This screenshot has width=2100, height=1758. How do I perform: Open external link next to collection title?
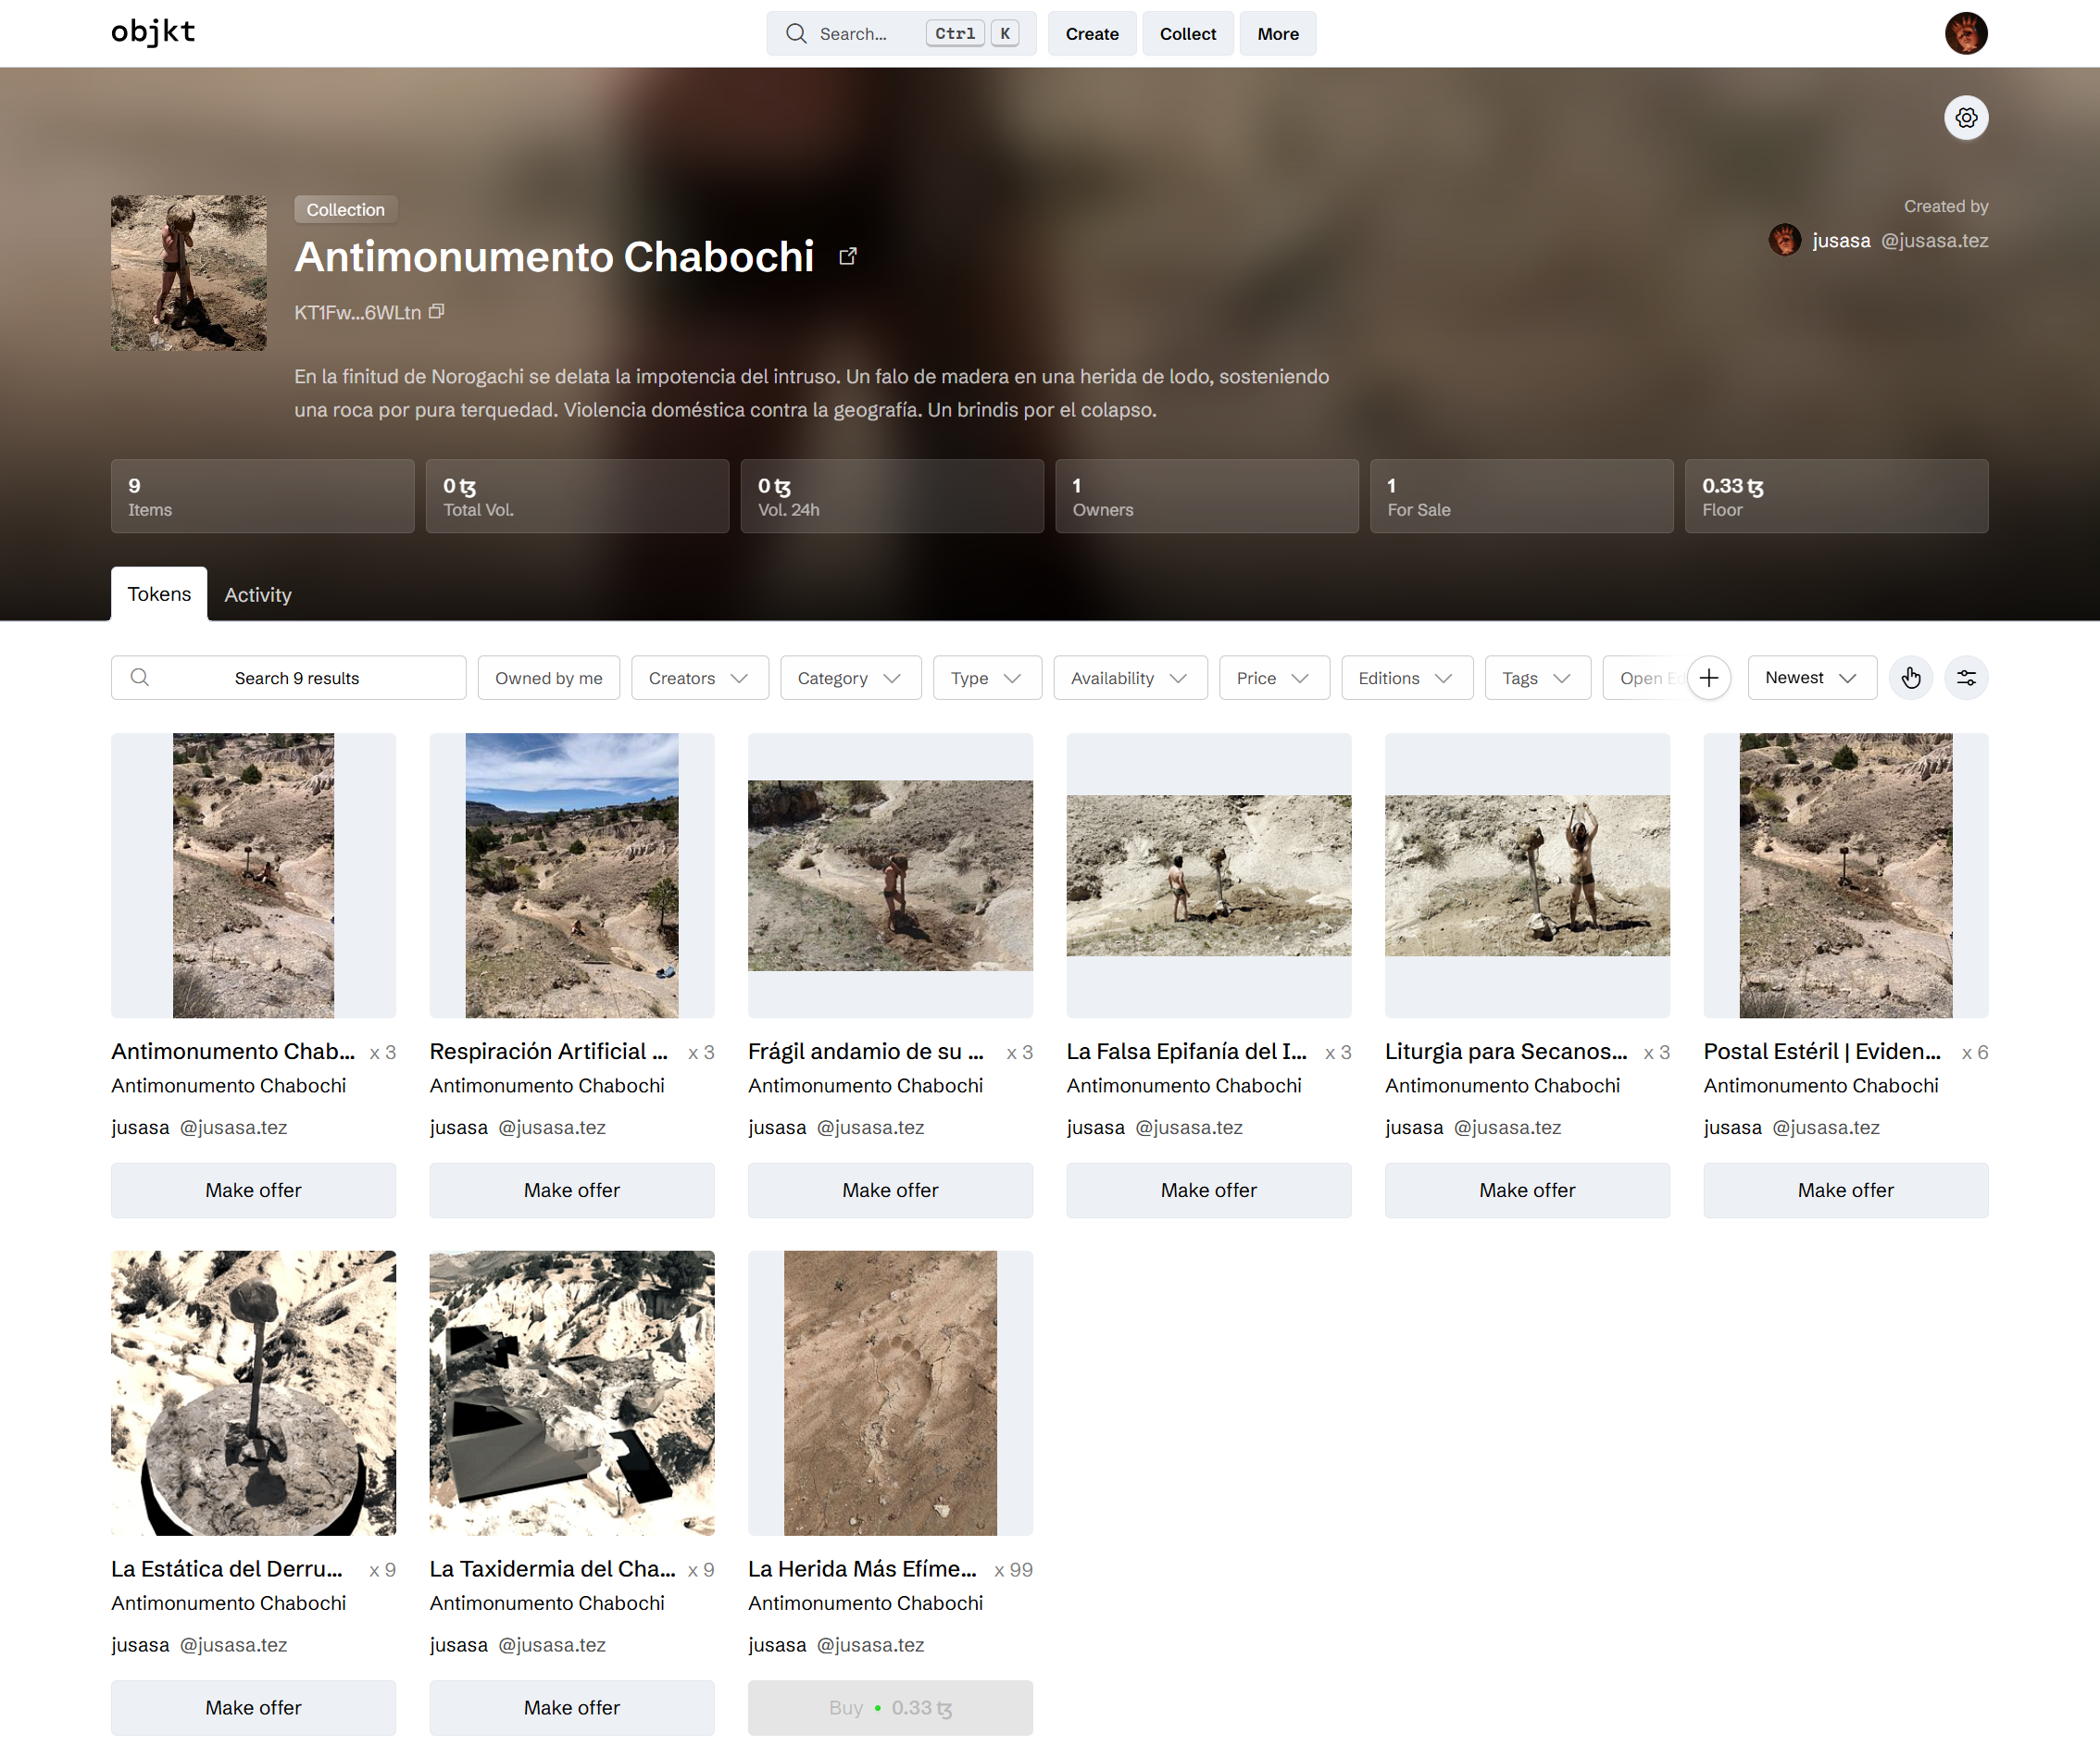(x=847, y=257)
